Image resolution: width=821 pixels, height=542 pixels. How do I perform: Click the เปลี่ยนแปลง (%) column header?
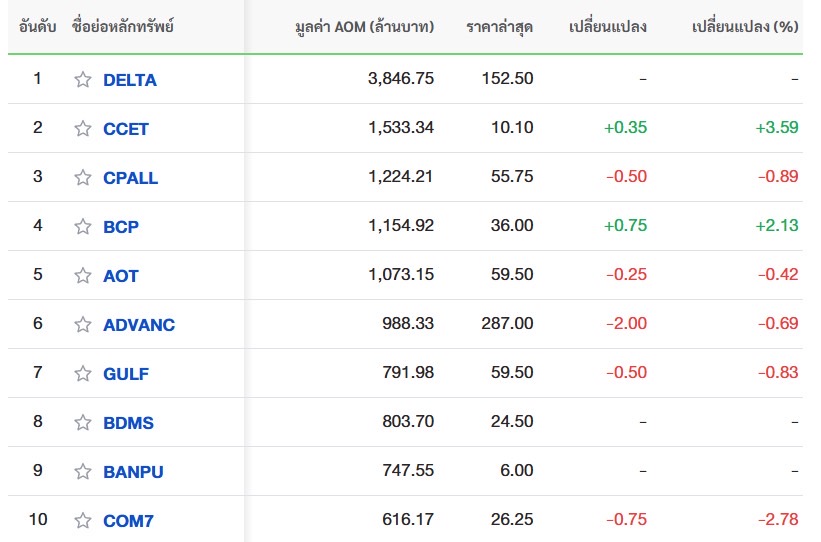tap(745, 27)
